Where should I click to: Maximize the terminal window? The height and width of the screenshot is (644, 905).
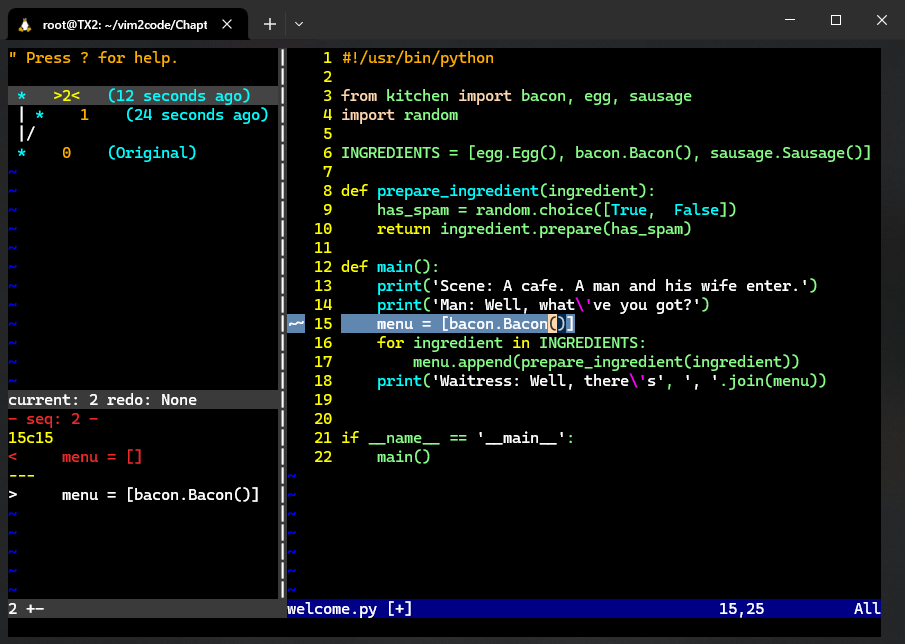pos(836,20)
